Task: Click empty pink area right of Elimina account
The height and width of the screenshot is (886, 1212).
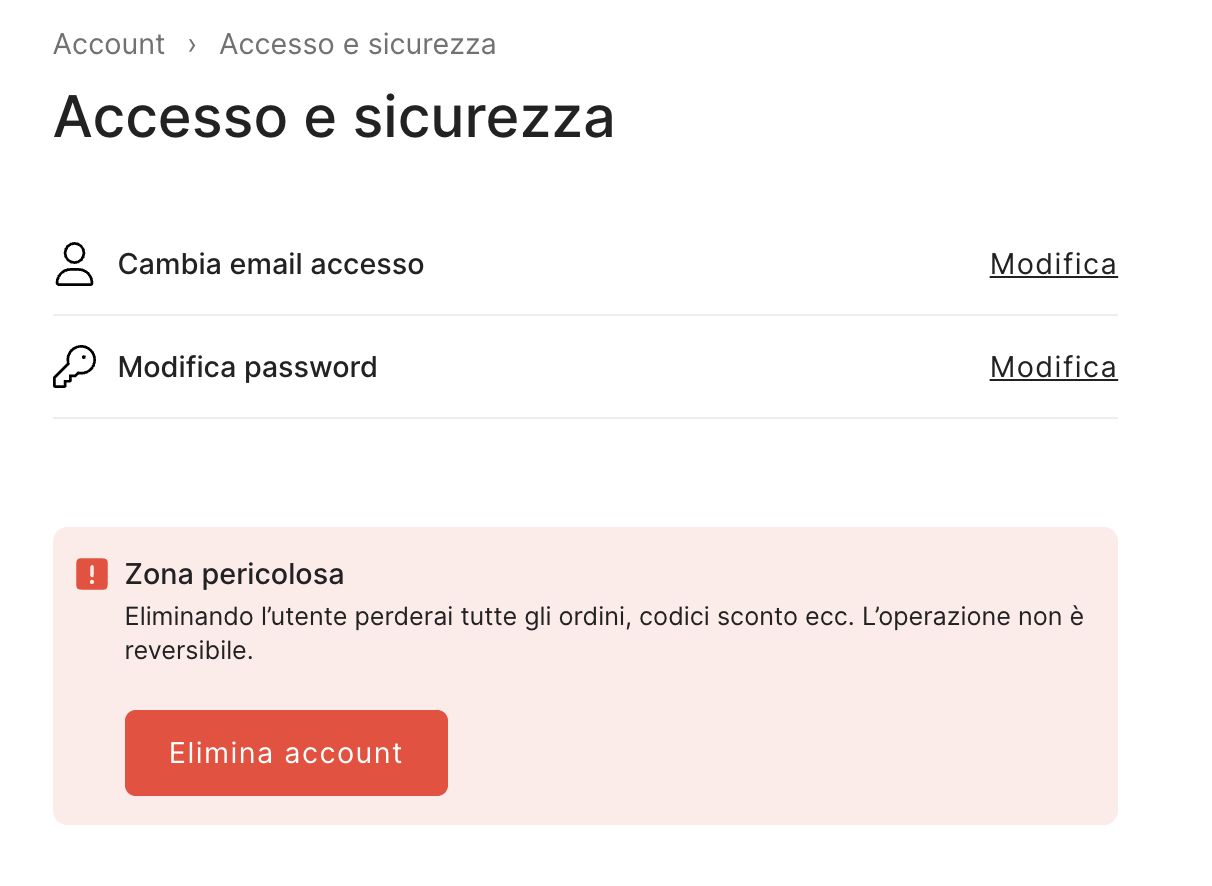Action: [x=780, y=753]
